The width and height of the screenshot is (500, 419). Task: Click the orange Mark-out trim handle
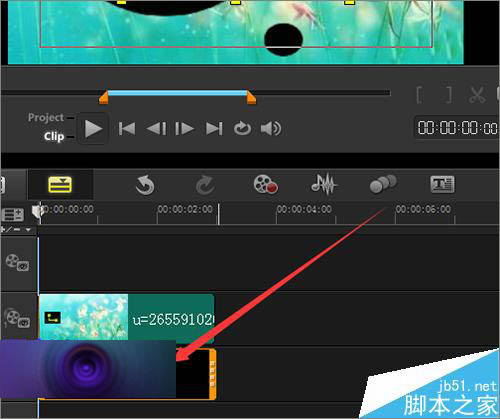pyautogui.click(x=251, y=97)
